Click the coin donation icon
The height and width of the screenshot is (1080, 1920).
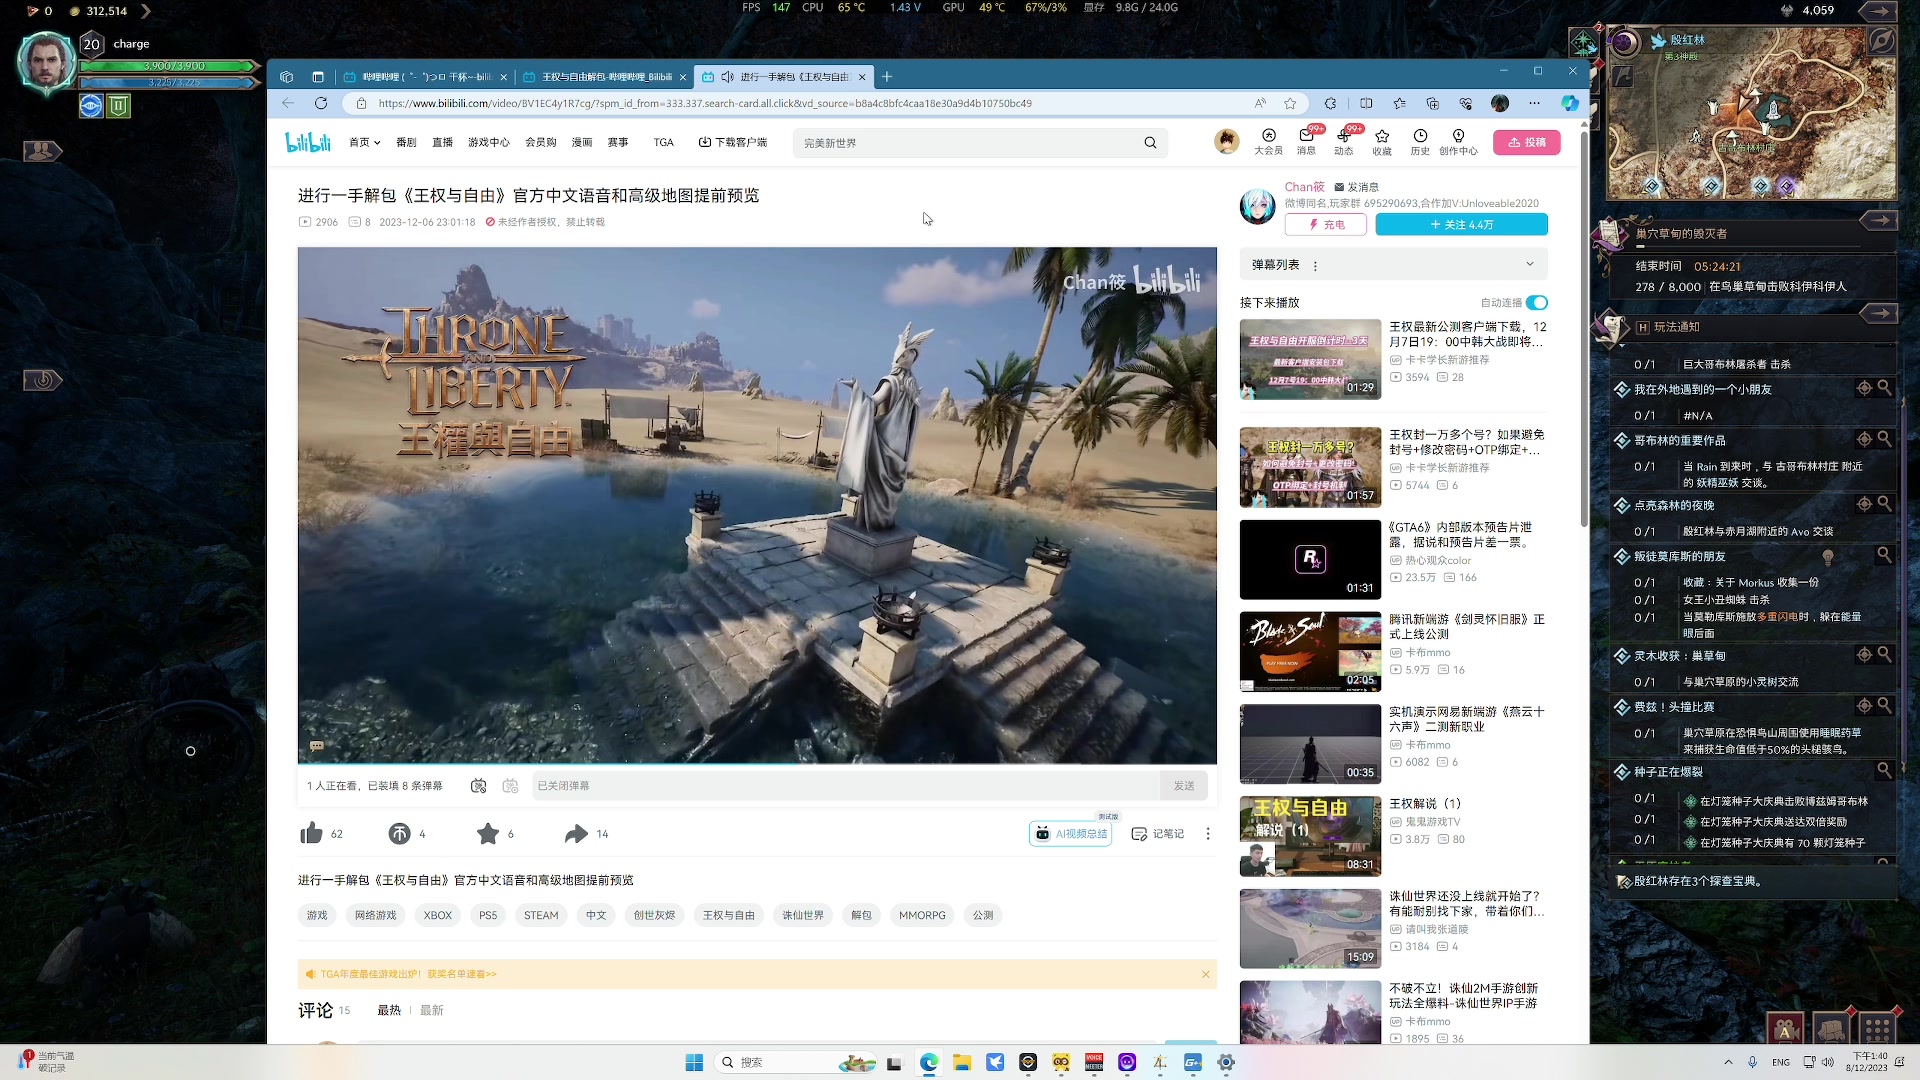click(399, 833)
